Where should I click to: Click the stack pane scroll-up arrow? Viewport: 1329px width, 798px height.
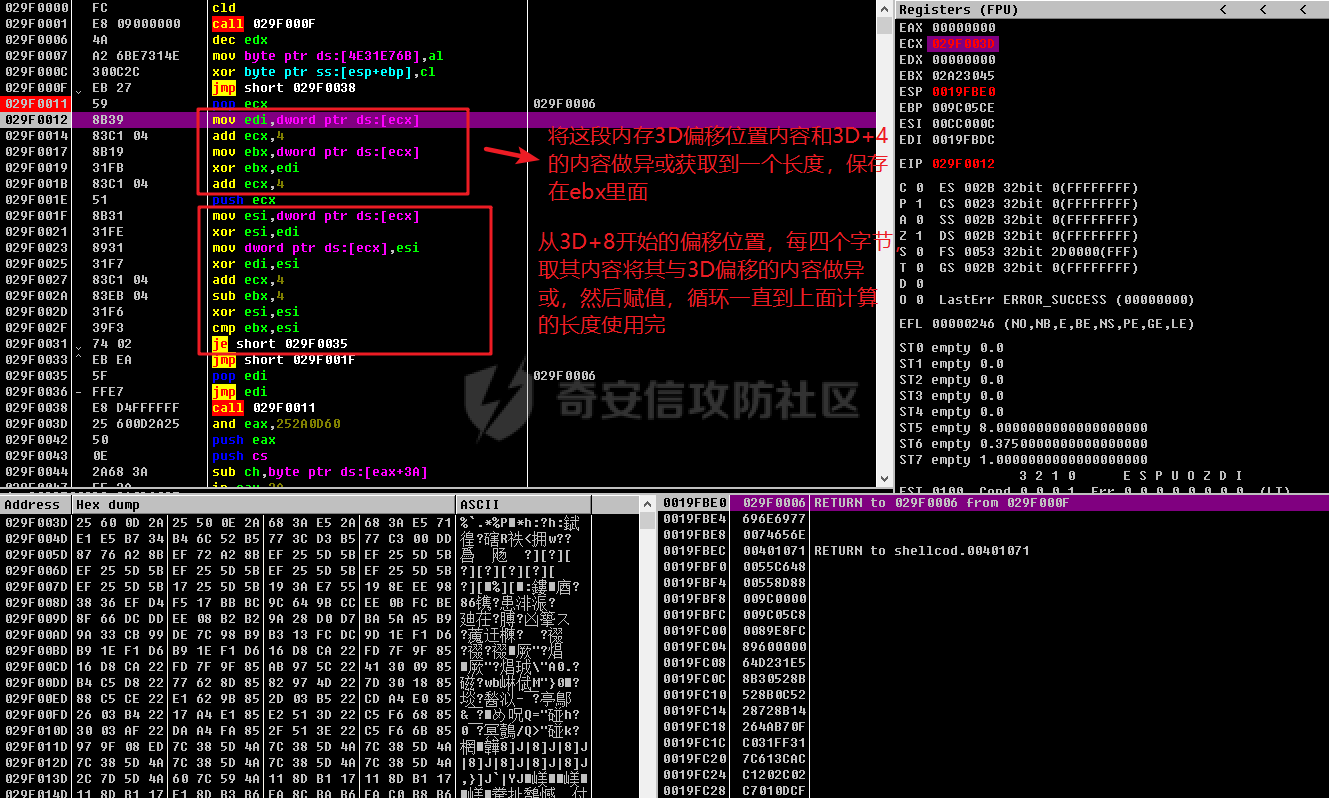pyautogui.click(x=648, y=505)
